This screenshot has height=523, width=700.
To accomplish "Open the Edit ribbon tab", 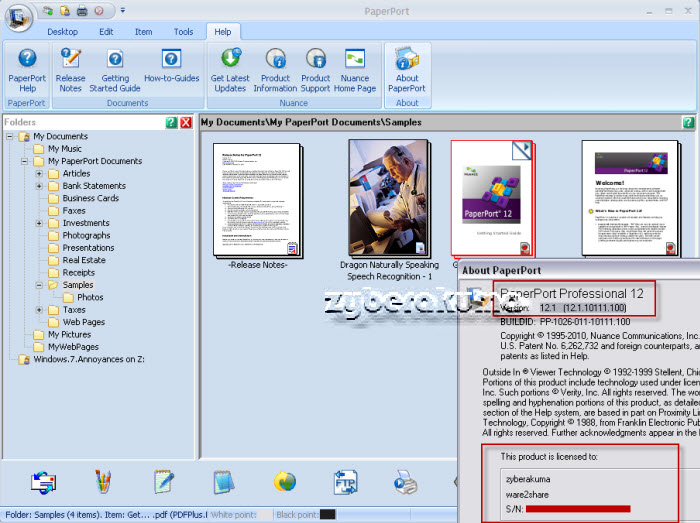I will coord(106,32).
